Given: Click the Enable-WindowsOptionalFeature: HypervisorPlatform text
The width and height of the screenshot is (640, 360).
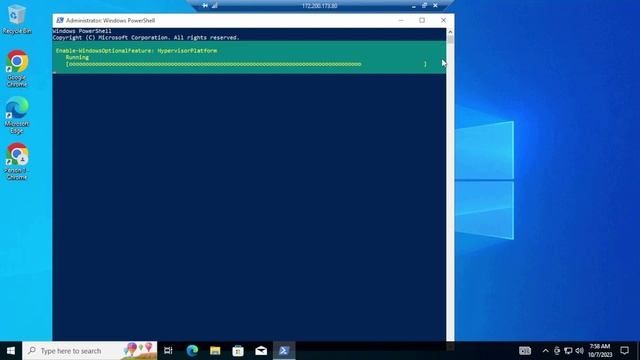Looking at the screenshot, I should (x=137, y=51).
